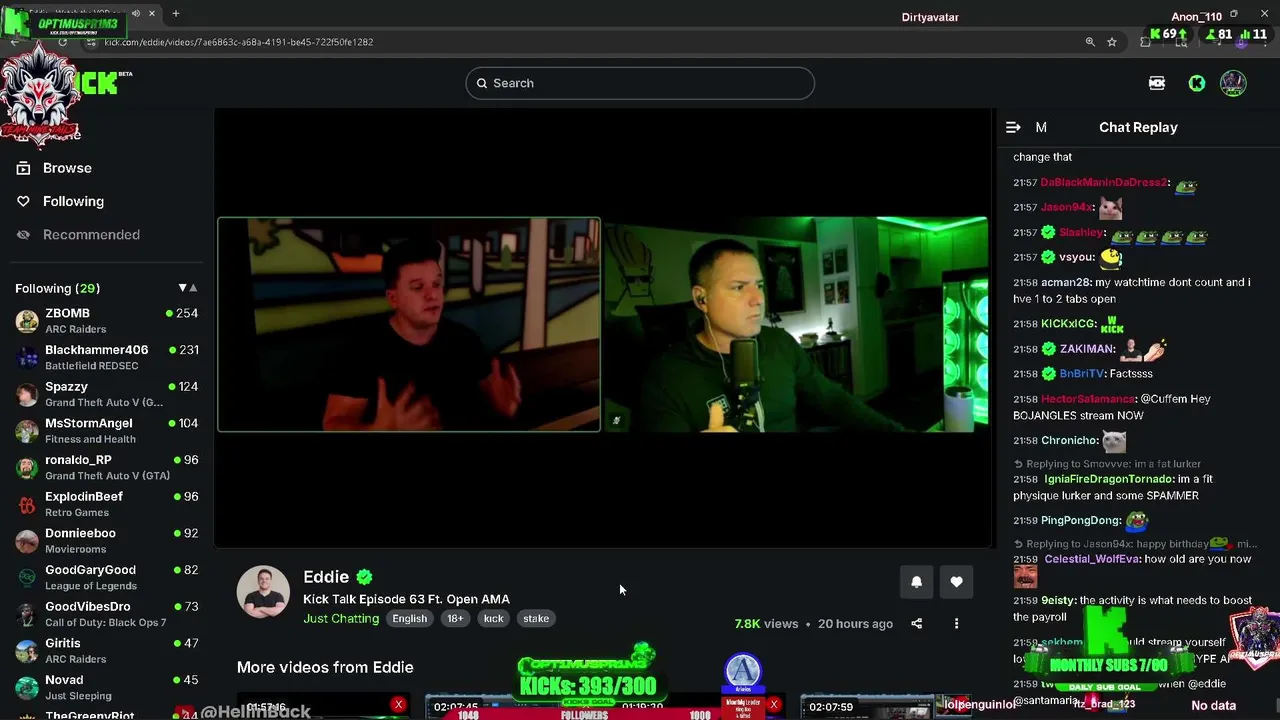Toggle the notification bell for Eddie
This screenshot has height=720, width=1280.
916,582
